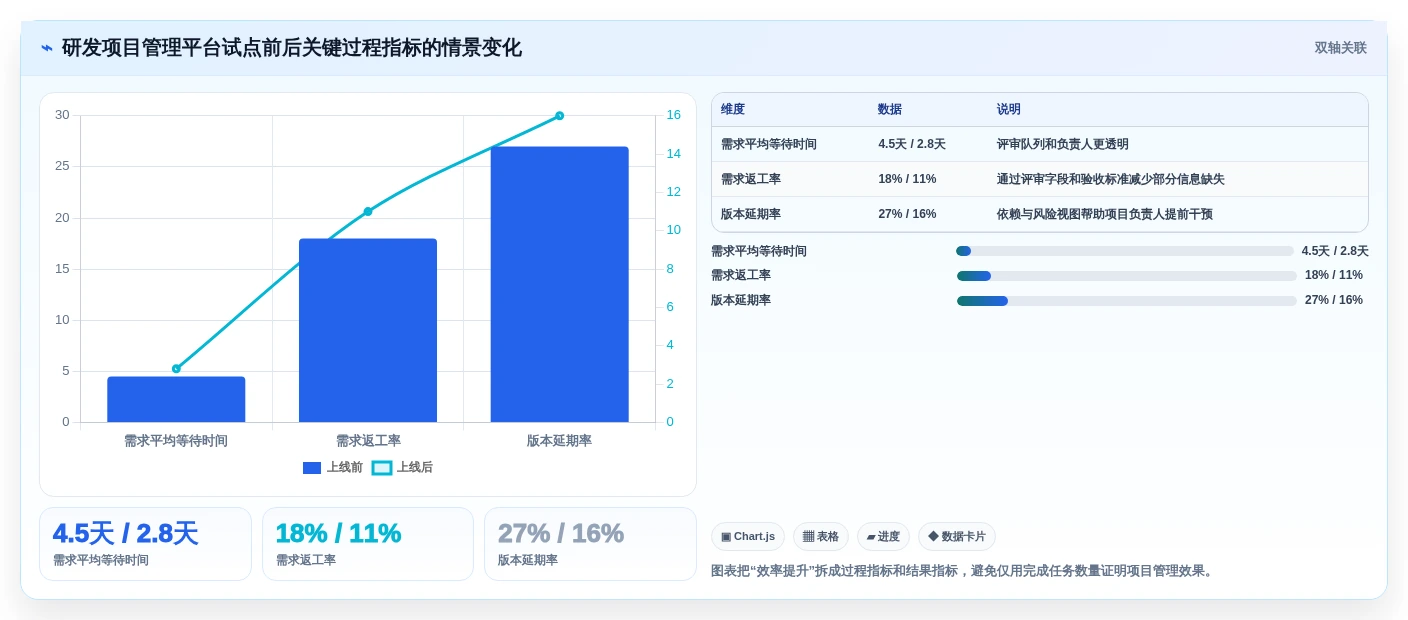Click the 27% / 16% value beside progress bar

[1334, 301]
